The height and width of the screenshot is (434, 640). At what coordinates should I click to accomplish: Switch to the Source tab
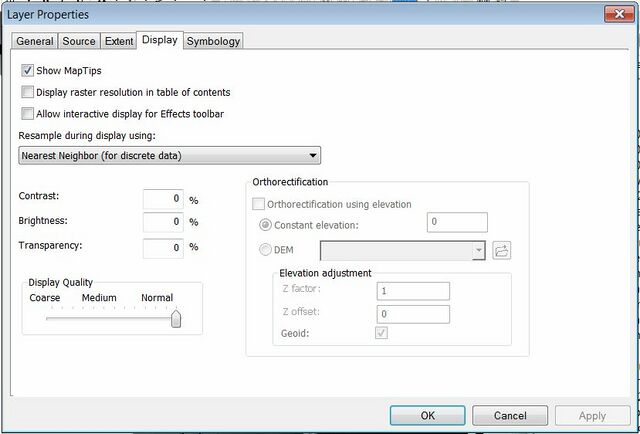[x=79, y=41]
